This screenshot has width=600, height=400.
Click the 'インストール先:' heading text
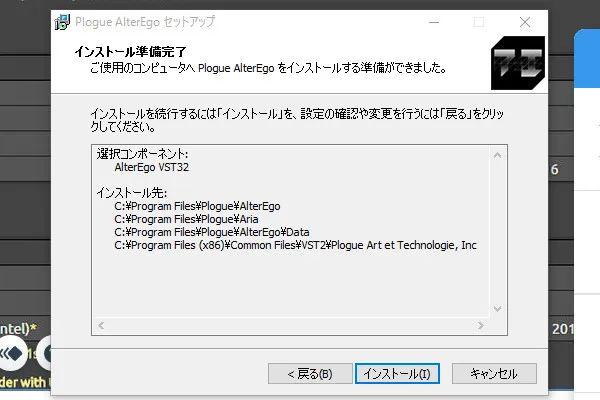click(132, 193)
